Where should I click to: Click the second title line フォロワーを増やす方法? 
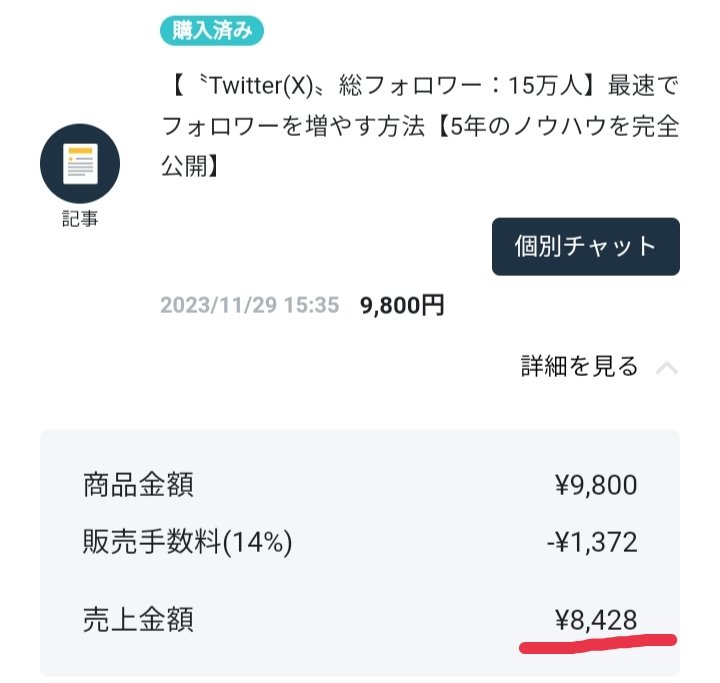(293, 126)
